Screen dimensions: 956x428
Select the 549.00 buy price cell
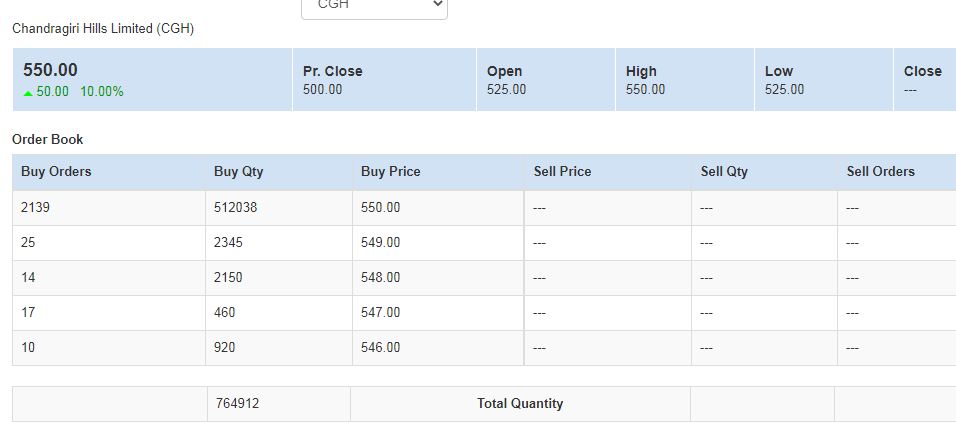[x=380, y=243]
